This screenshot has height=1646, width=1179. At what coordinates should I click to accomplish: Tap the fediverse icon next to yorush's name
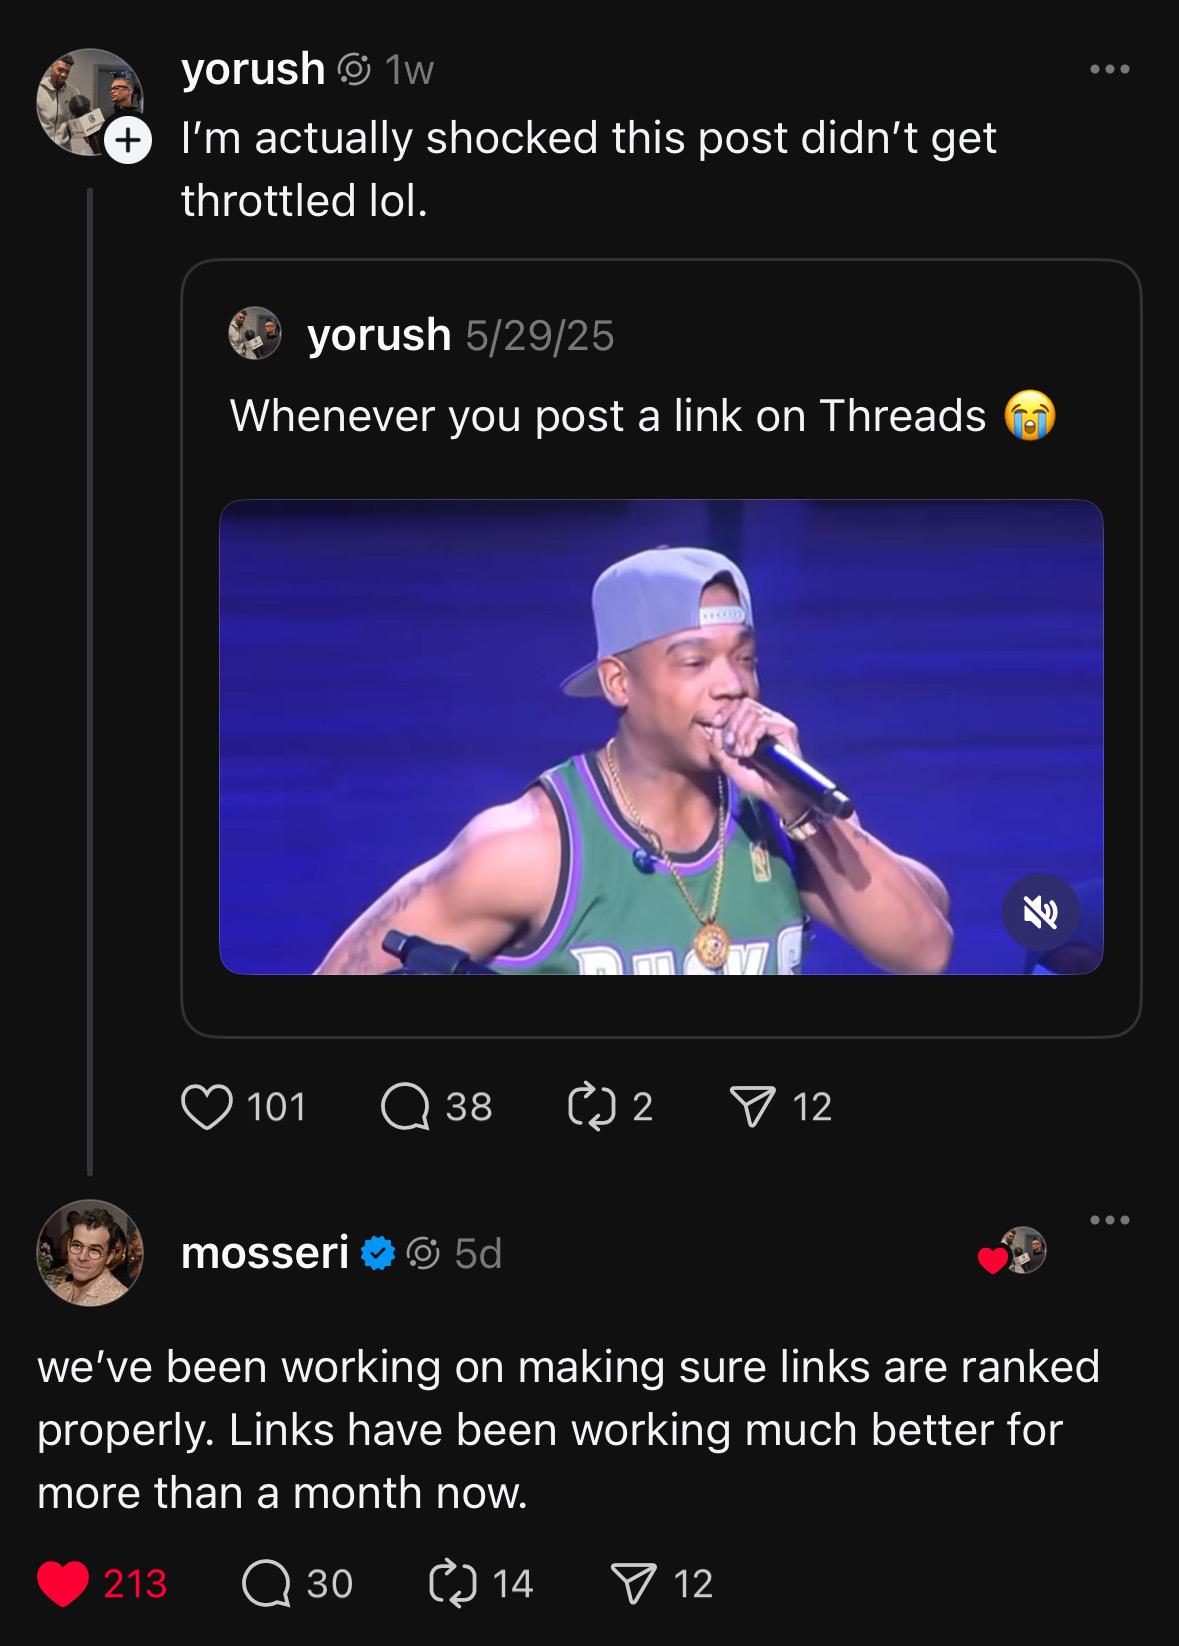point(354,69)
